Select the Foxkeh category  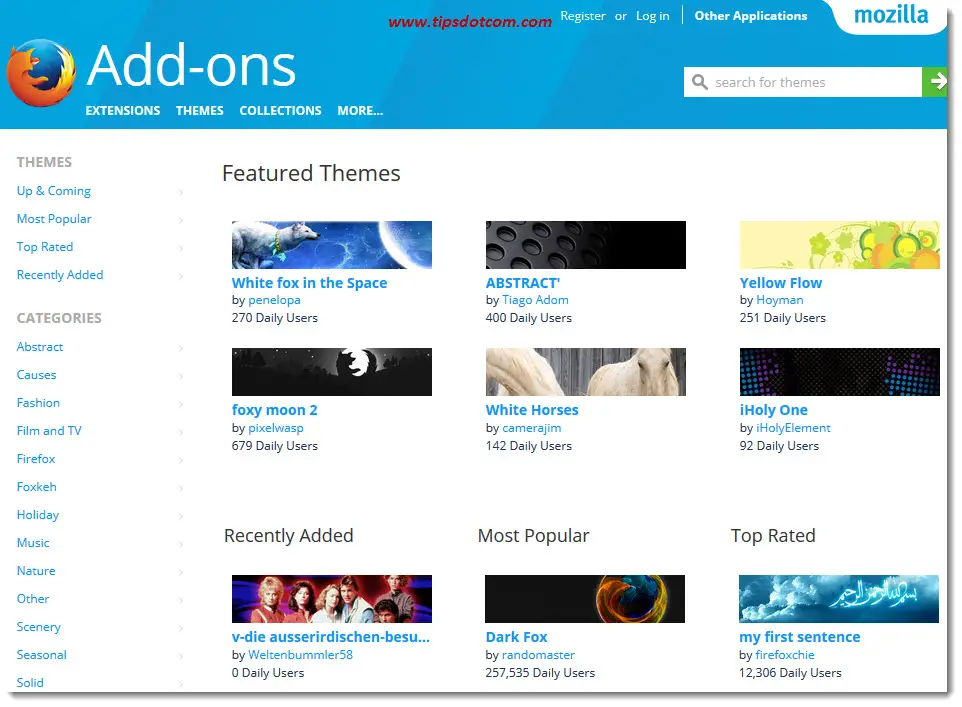point(36,487)
